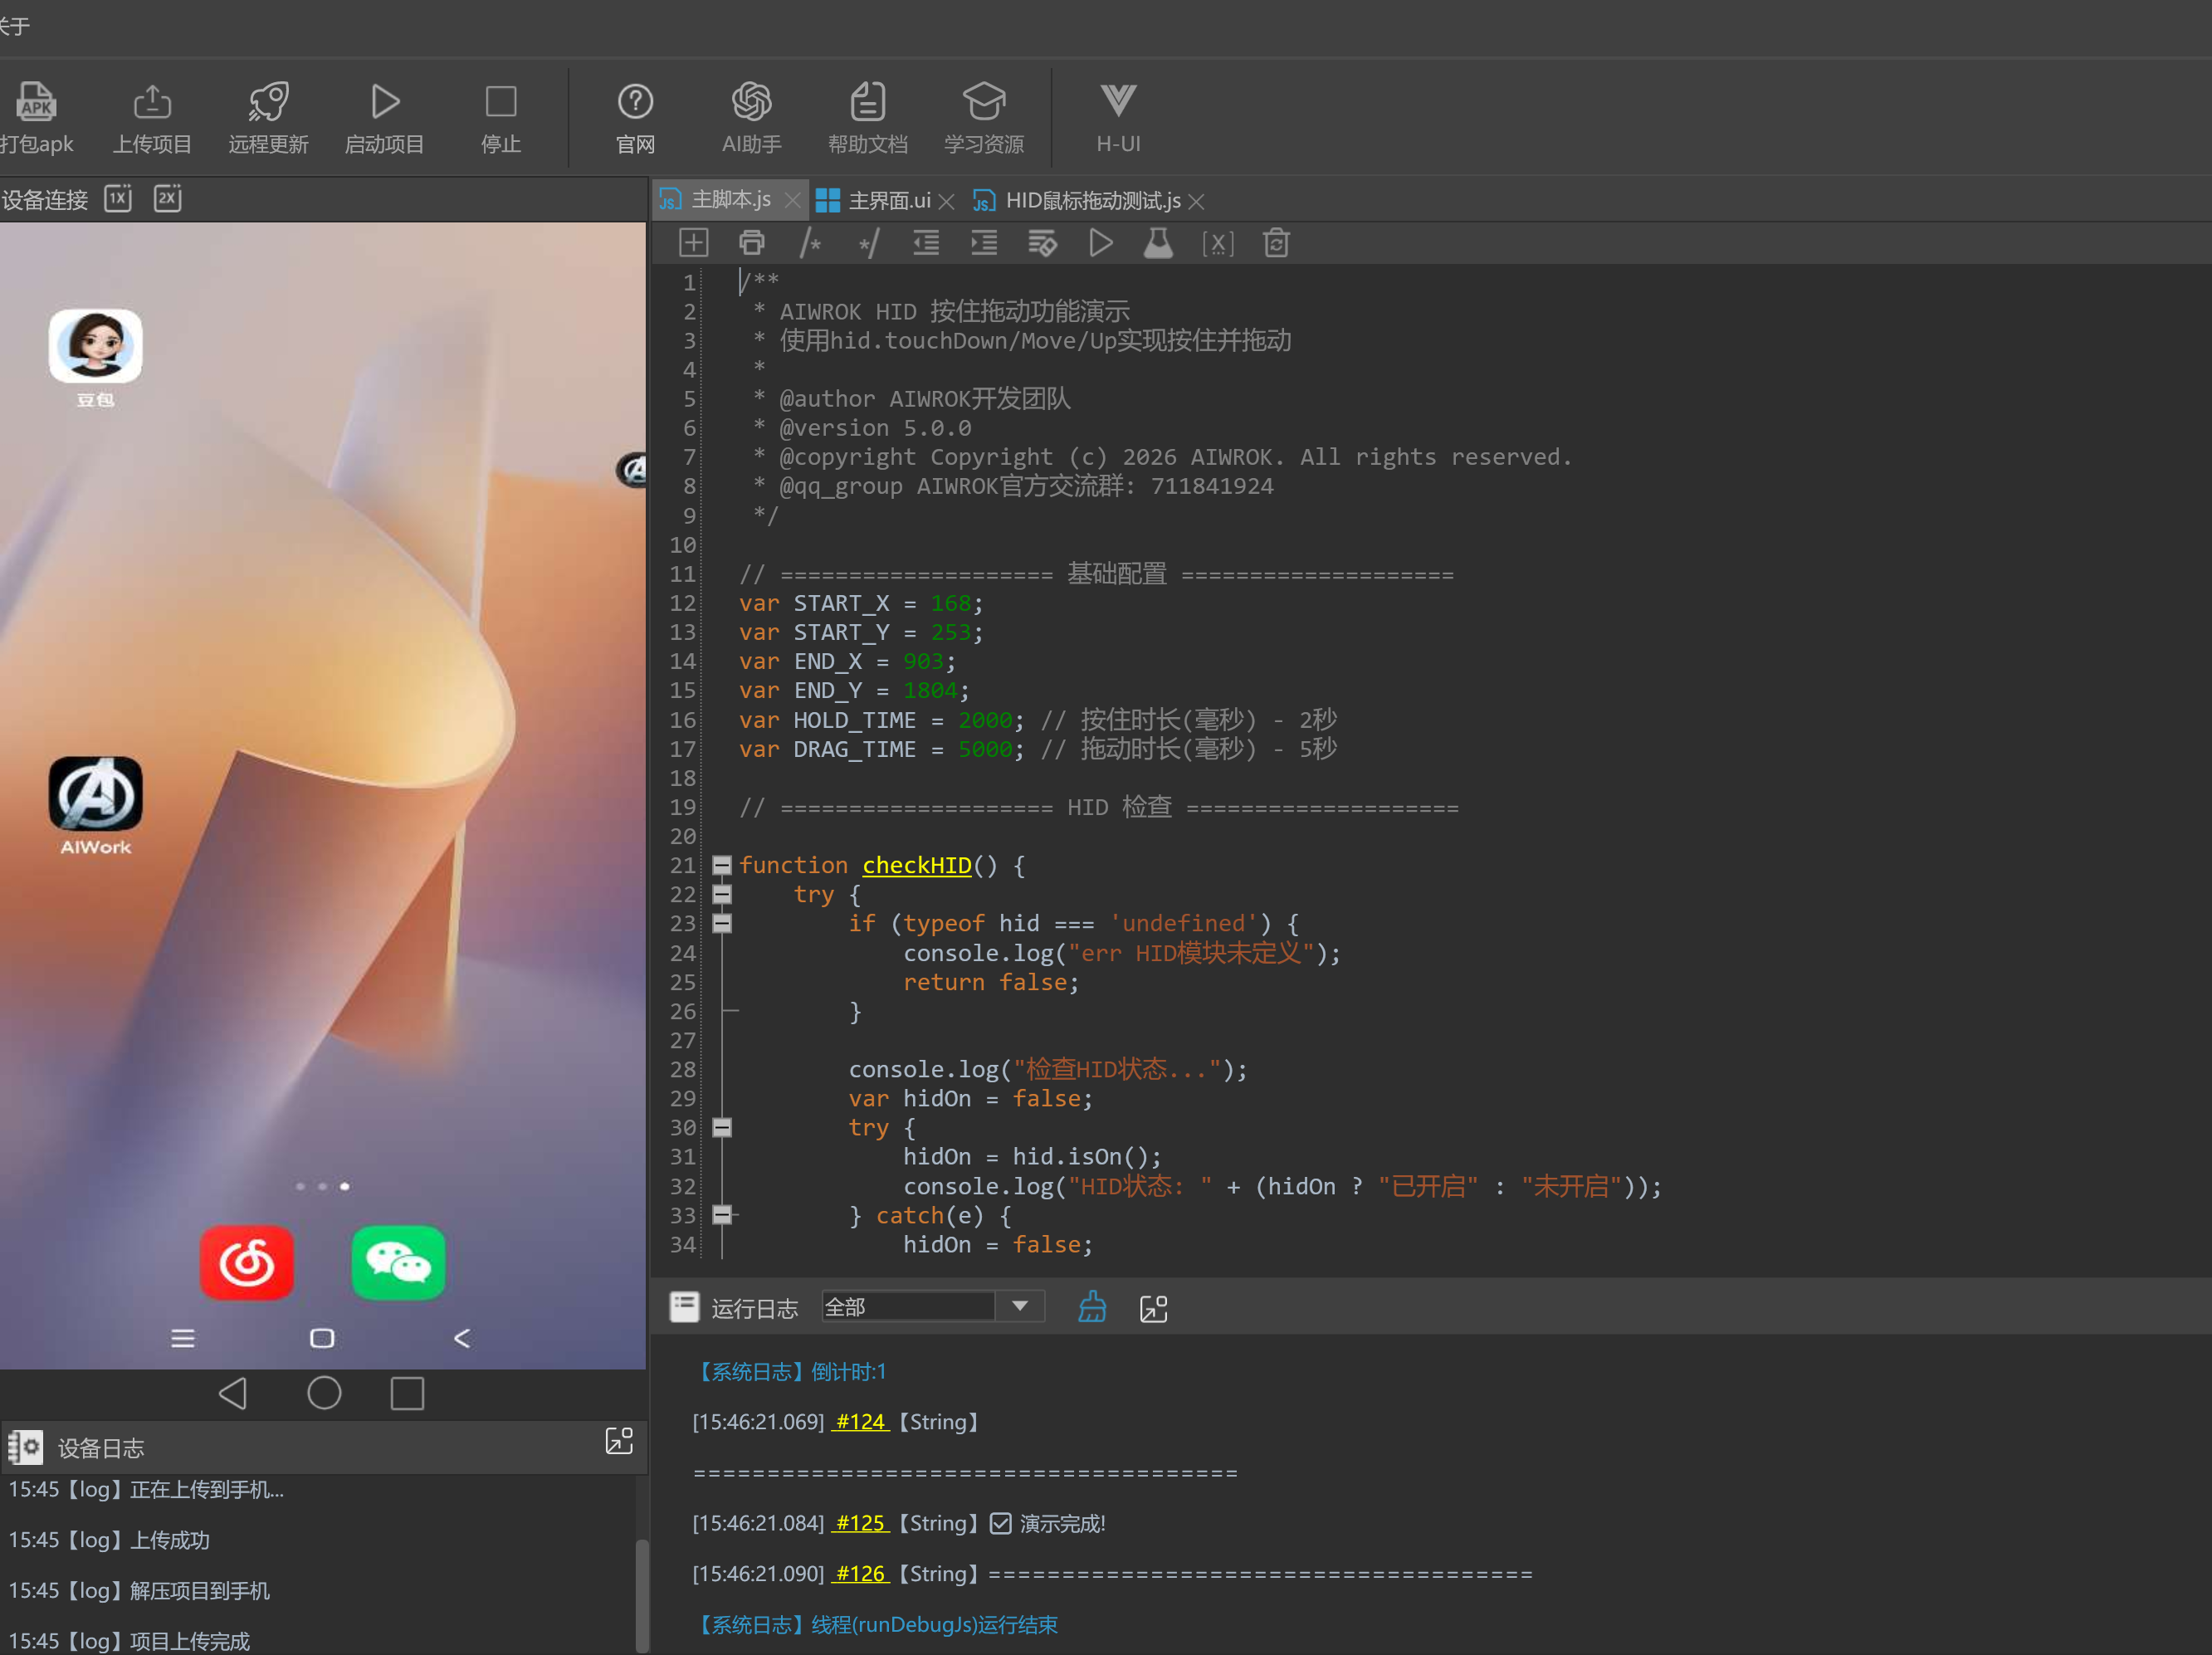The image size is (2212, 1655).
Task: Upload project with 上传项目 button
Action: pyautogui.click(x=152, y=117)
